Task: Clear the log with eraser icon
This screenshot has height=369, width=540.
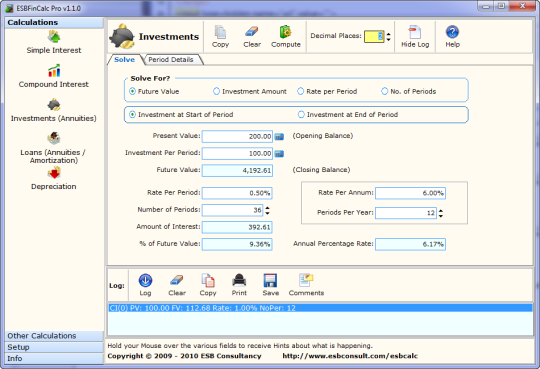Action: 177,280
